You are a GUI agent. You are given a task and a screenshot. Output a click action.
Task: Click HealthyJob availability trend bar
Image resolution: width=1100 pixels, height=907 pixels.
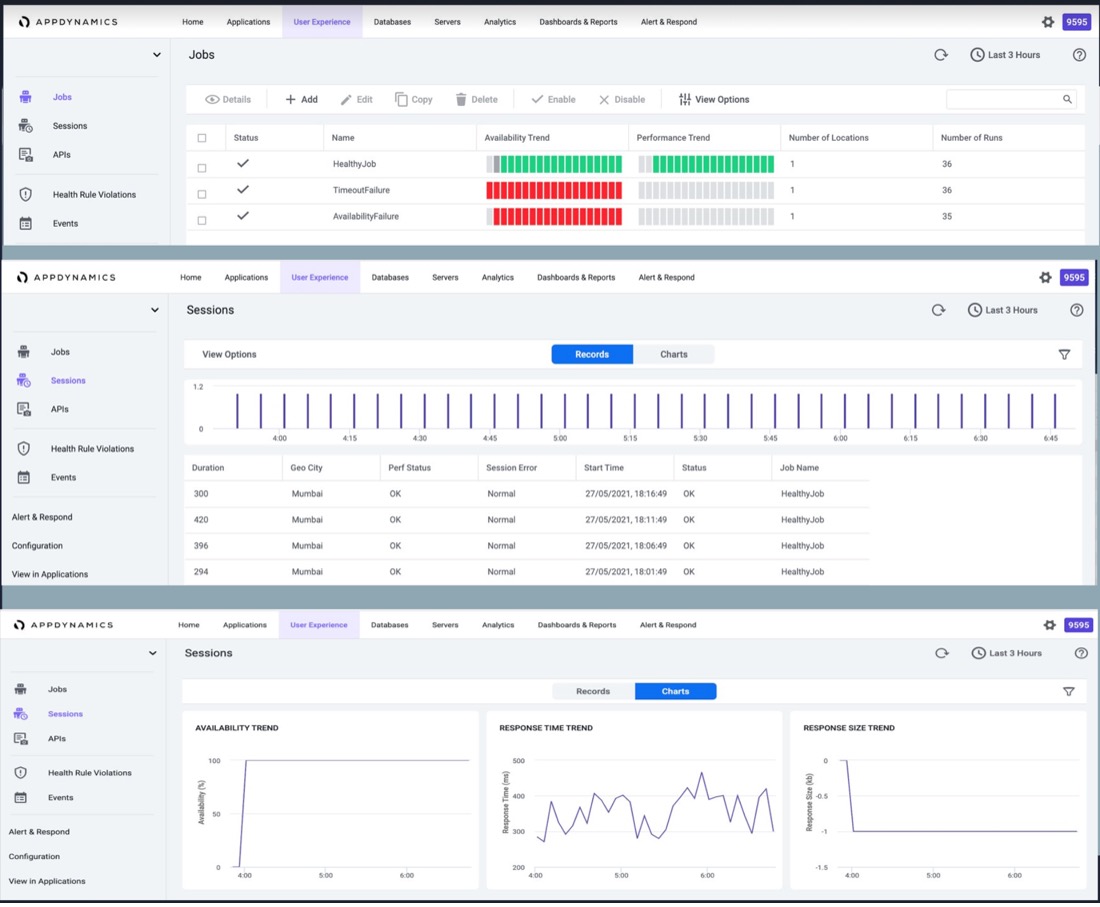(554, 164)
